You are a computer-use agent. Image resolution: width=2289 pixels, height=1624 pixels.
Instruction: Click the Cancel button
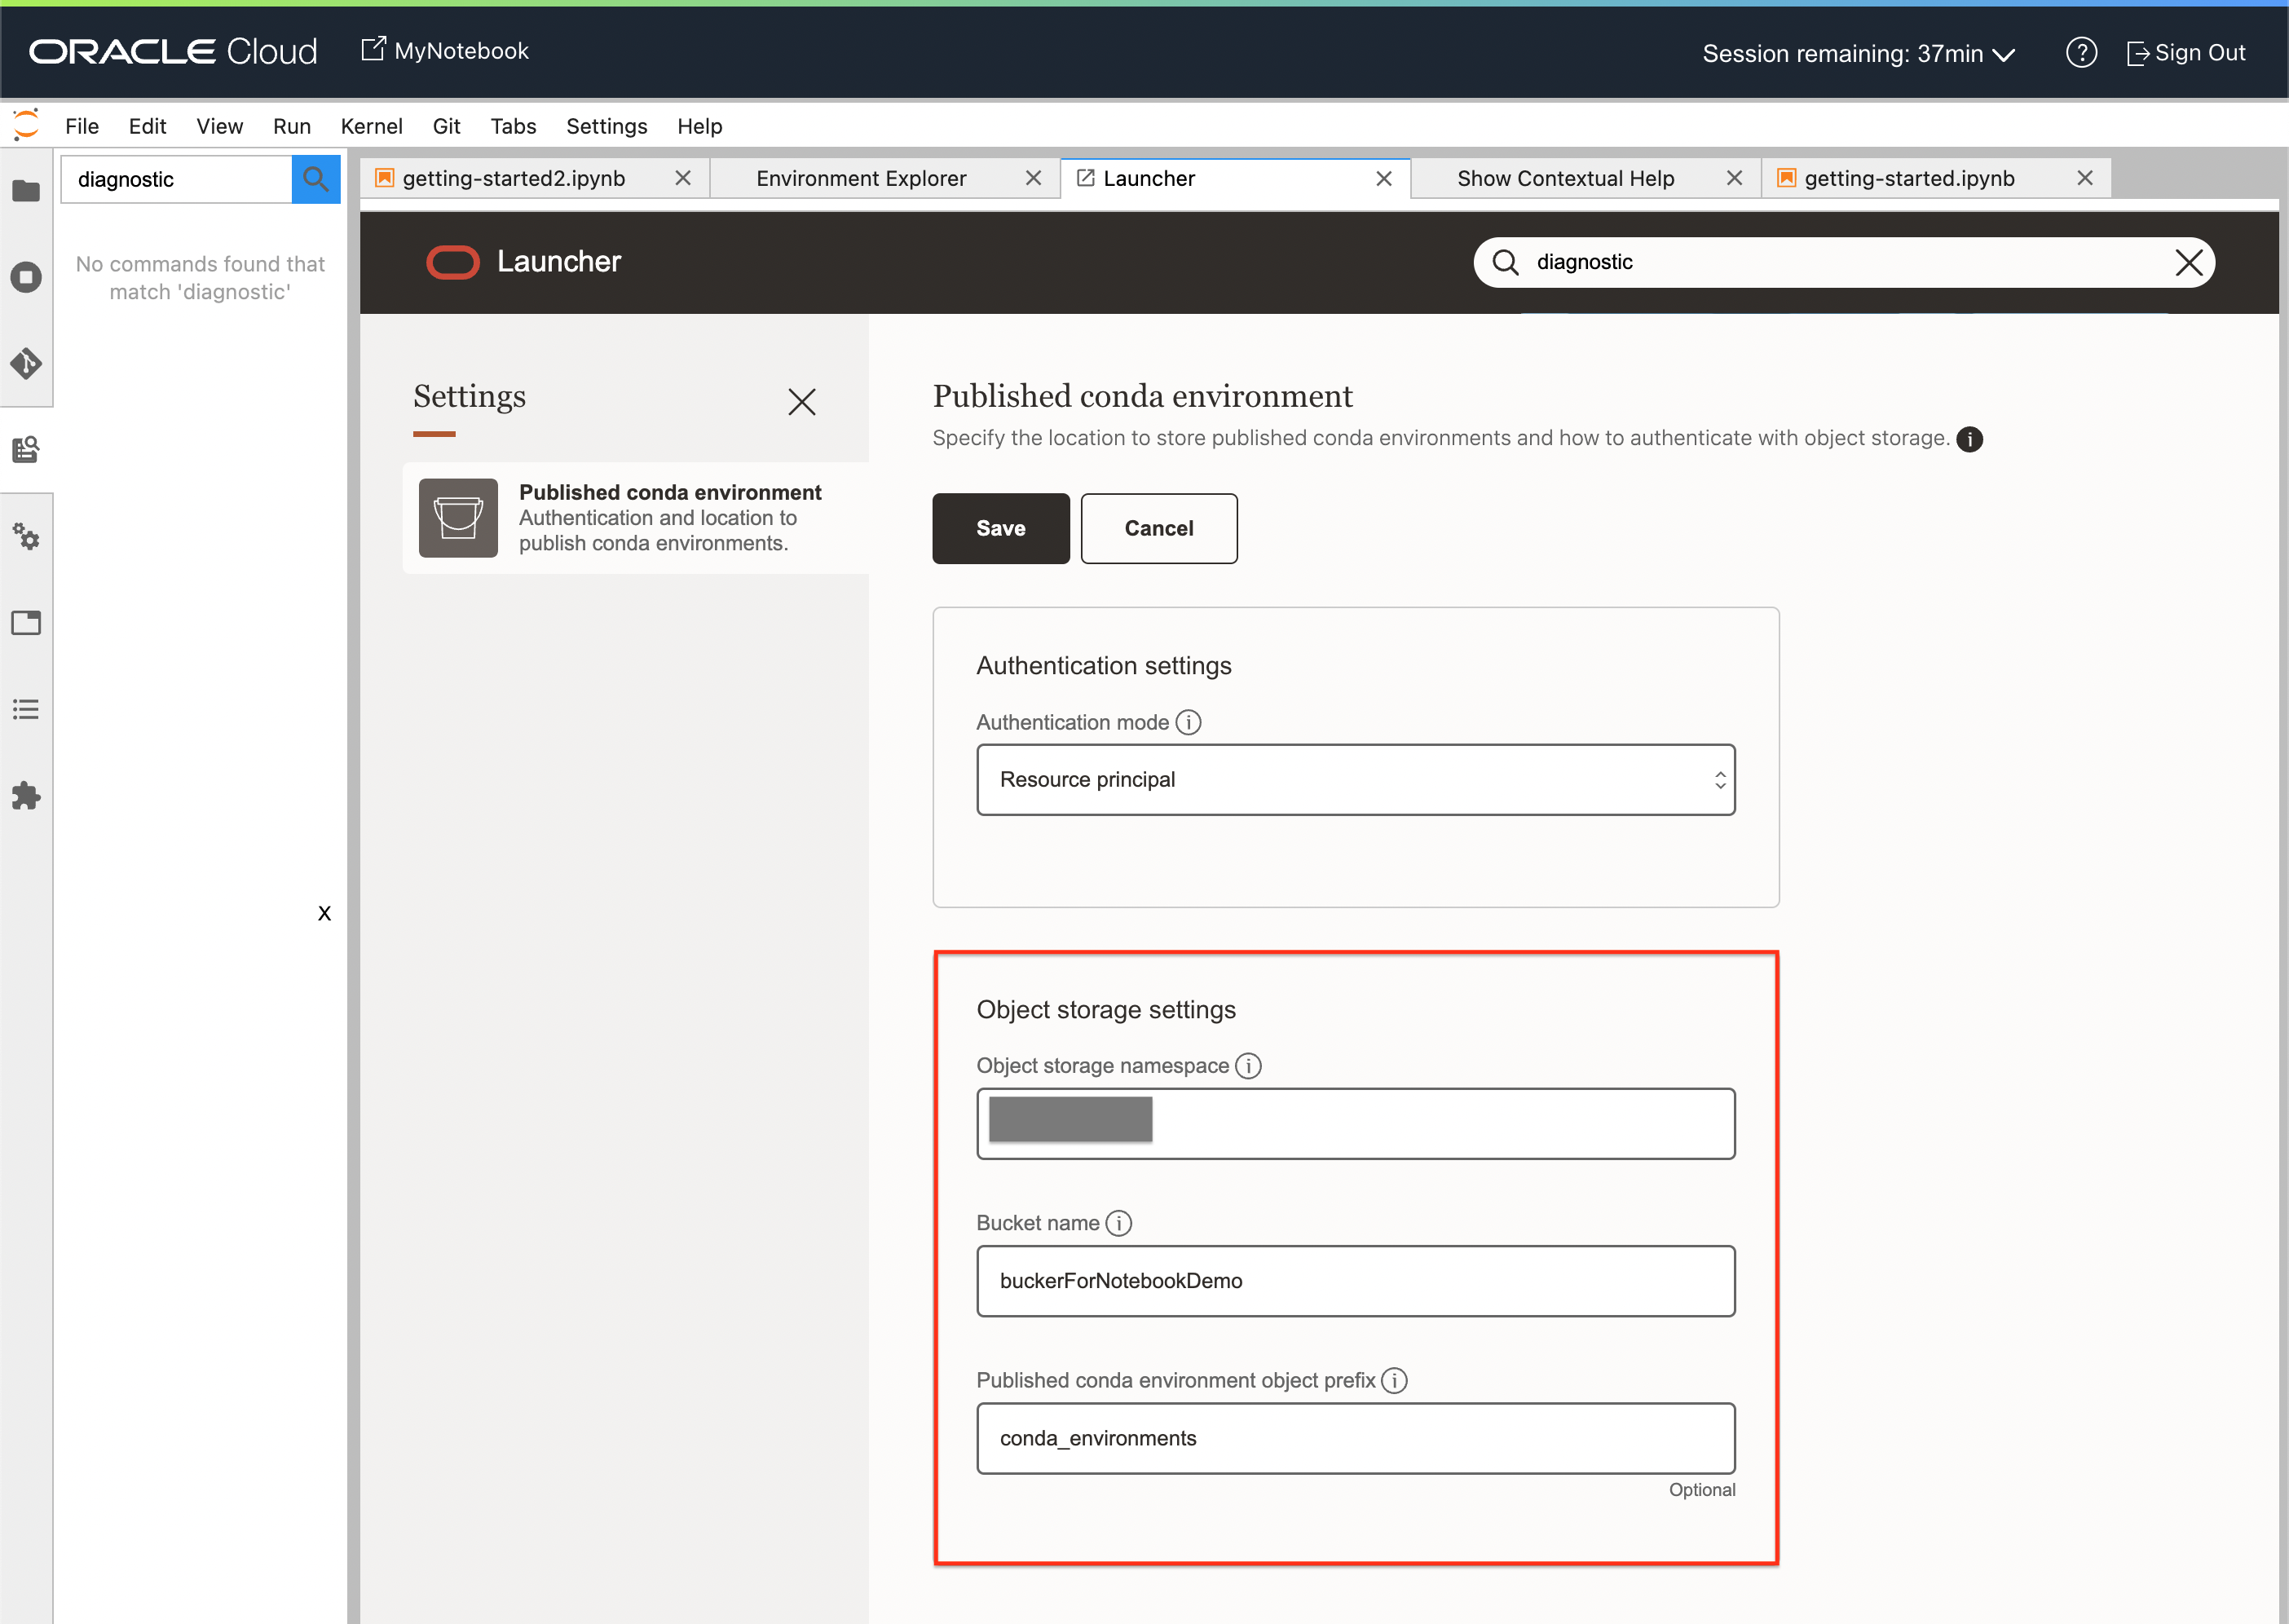coord(1159,528)
